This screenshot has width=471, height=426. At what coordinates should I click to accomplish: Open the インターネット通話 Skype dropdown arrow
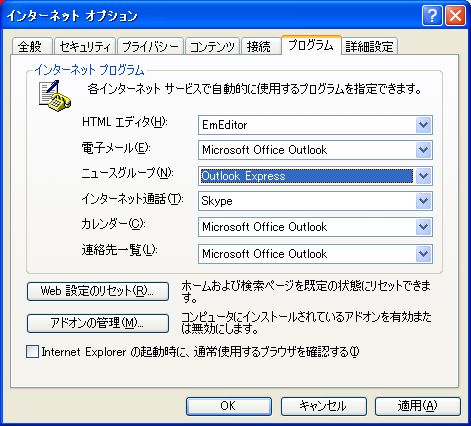pyautogui.click(x=423, y=201)
